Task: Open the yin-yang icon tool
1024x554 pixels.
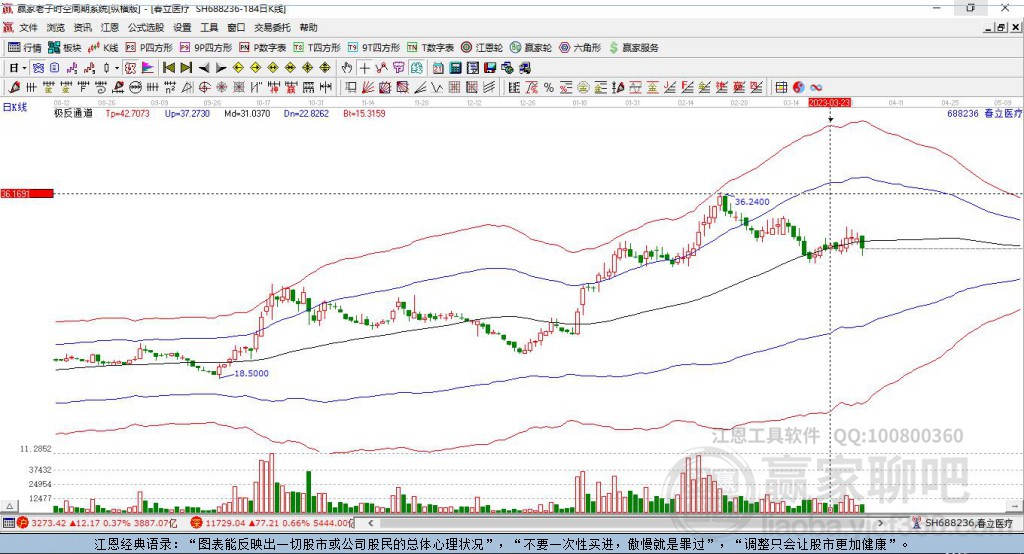Action: 799,87
